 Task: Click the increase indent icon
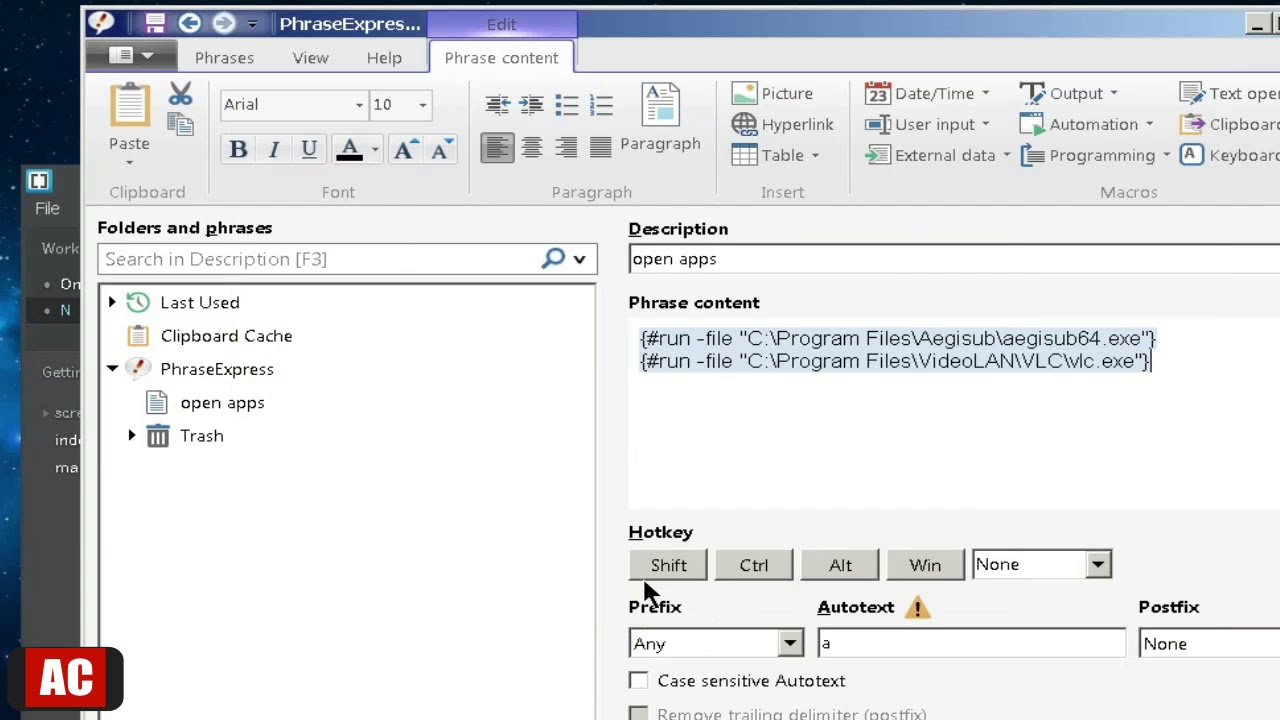531,105
